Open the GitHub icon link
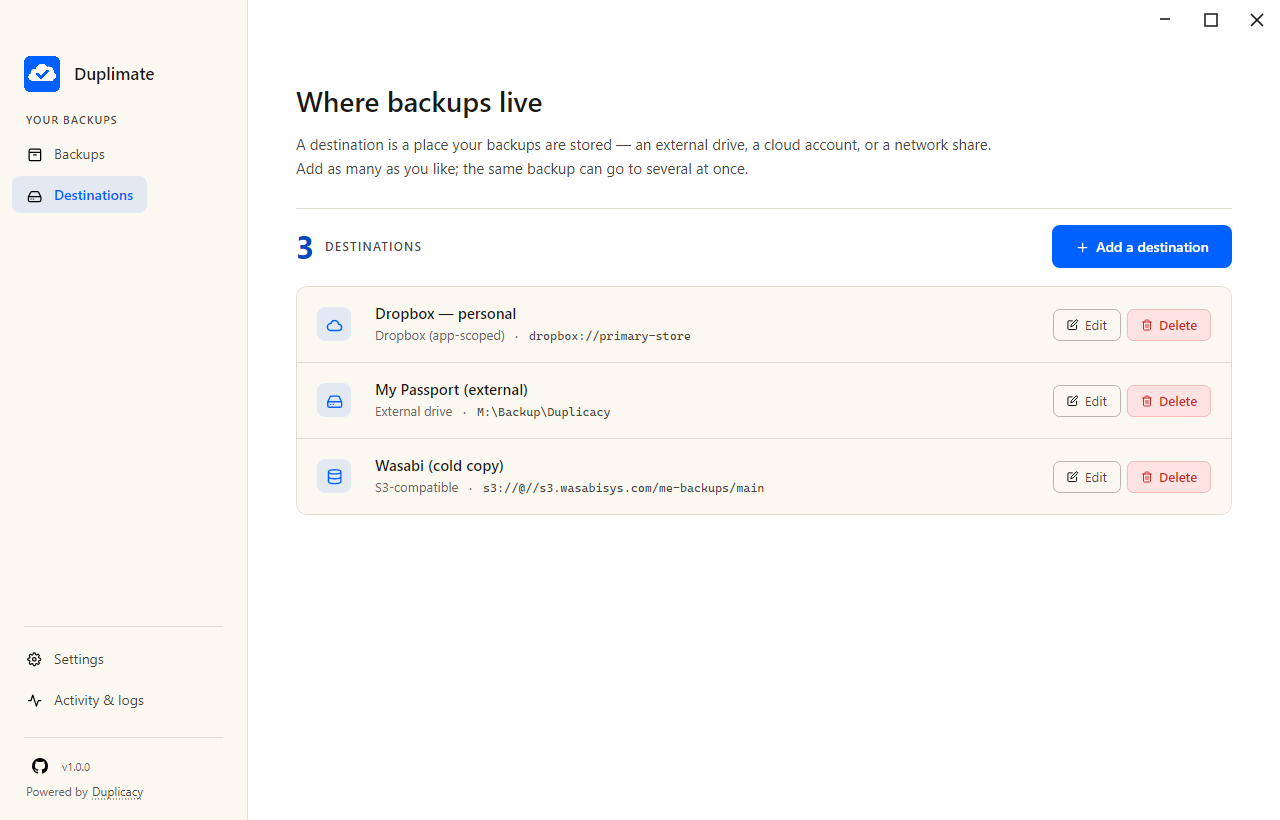The width and height of the screenshot is (1280, 820). (40, 766)
